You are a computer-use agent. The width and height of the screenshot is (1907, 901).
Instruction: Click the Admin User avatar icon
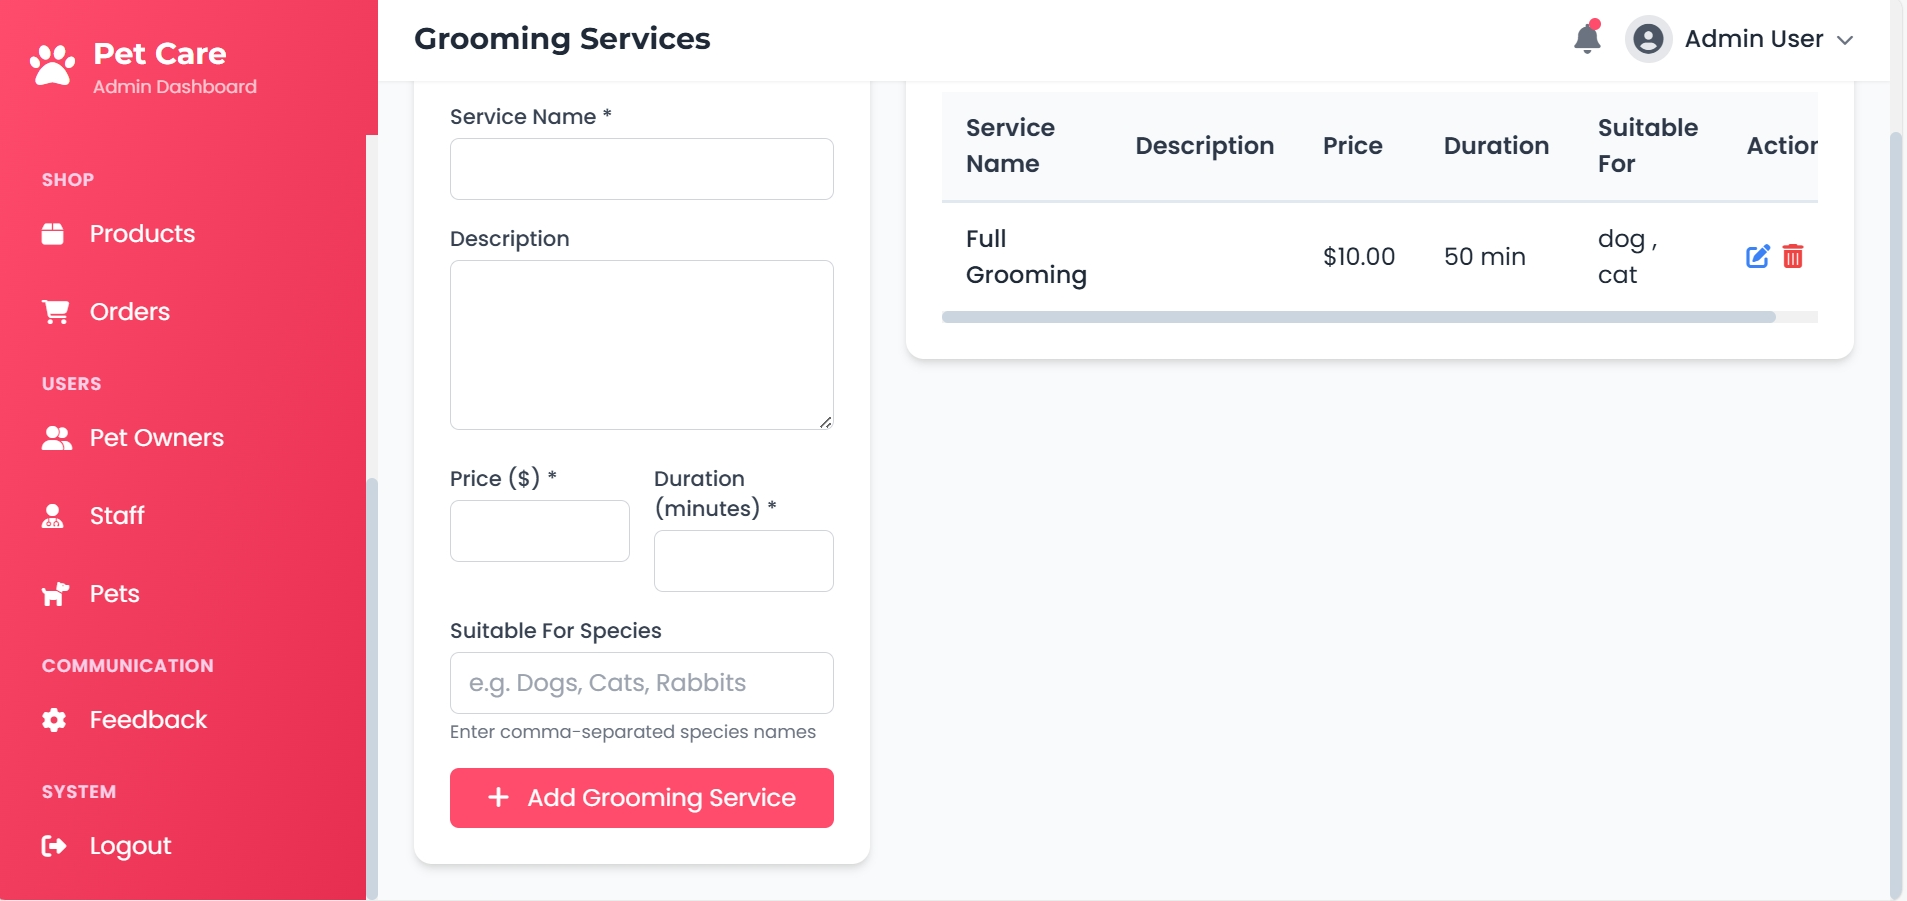(1648, 39)
